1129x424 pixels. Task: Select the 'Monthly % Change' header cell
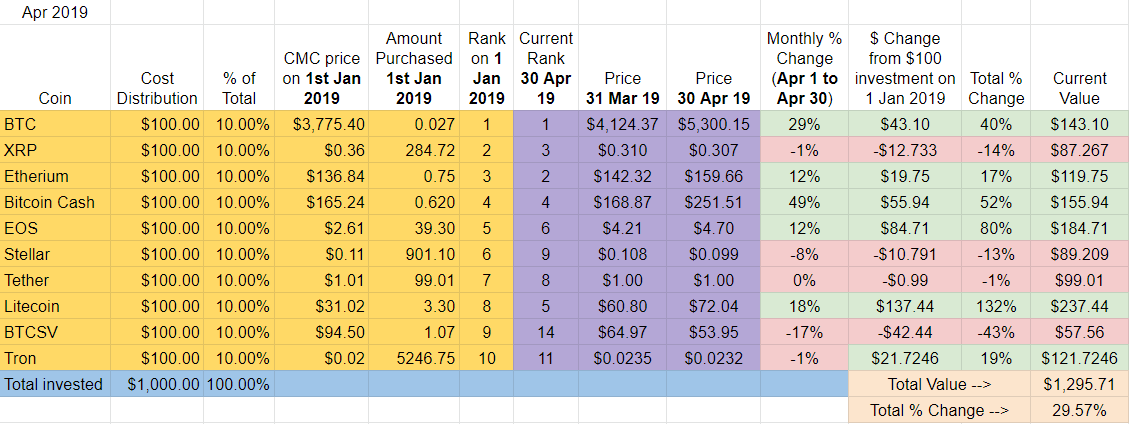[x=804, y=68]
